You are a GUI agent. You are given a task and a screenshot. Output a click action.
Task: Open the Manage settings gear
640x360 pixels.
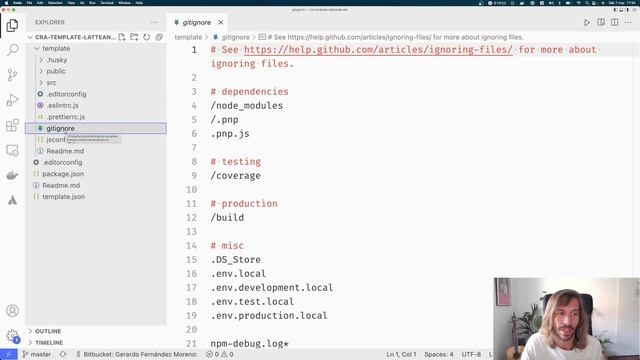point(12,336)
